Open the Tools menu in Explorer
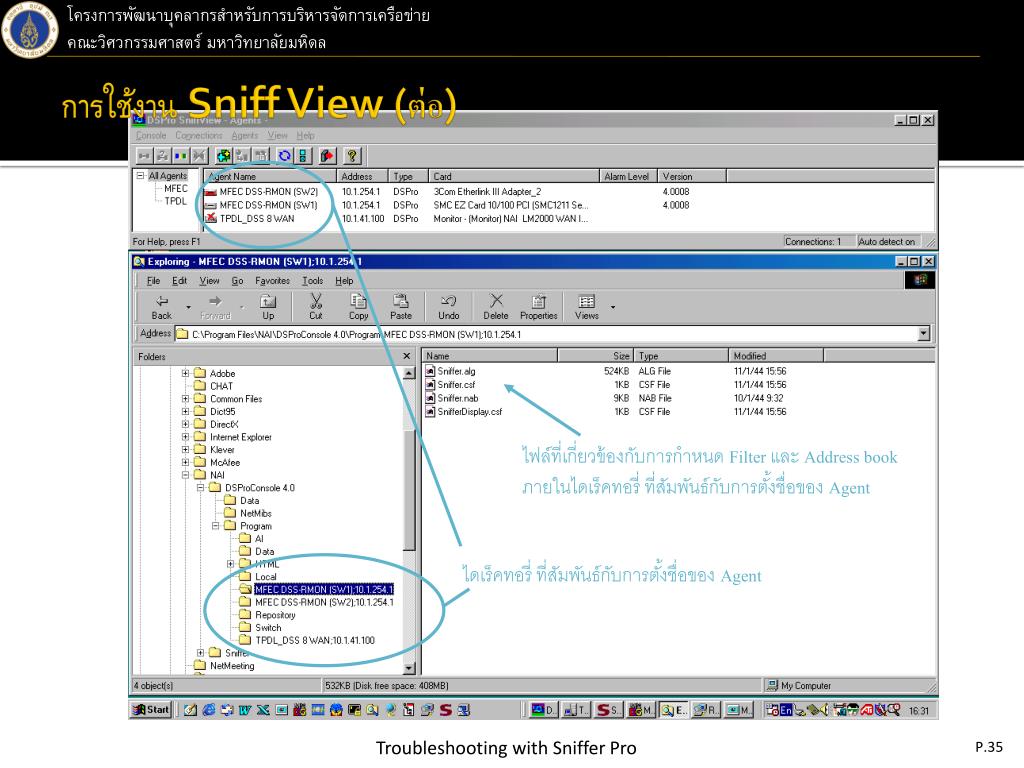 [x=312, y=281]
